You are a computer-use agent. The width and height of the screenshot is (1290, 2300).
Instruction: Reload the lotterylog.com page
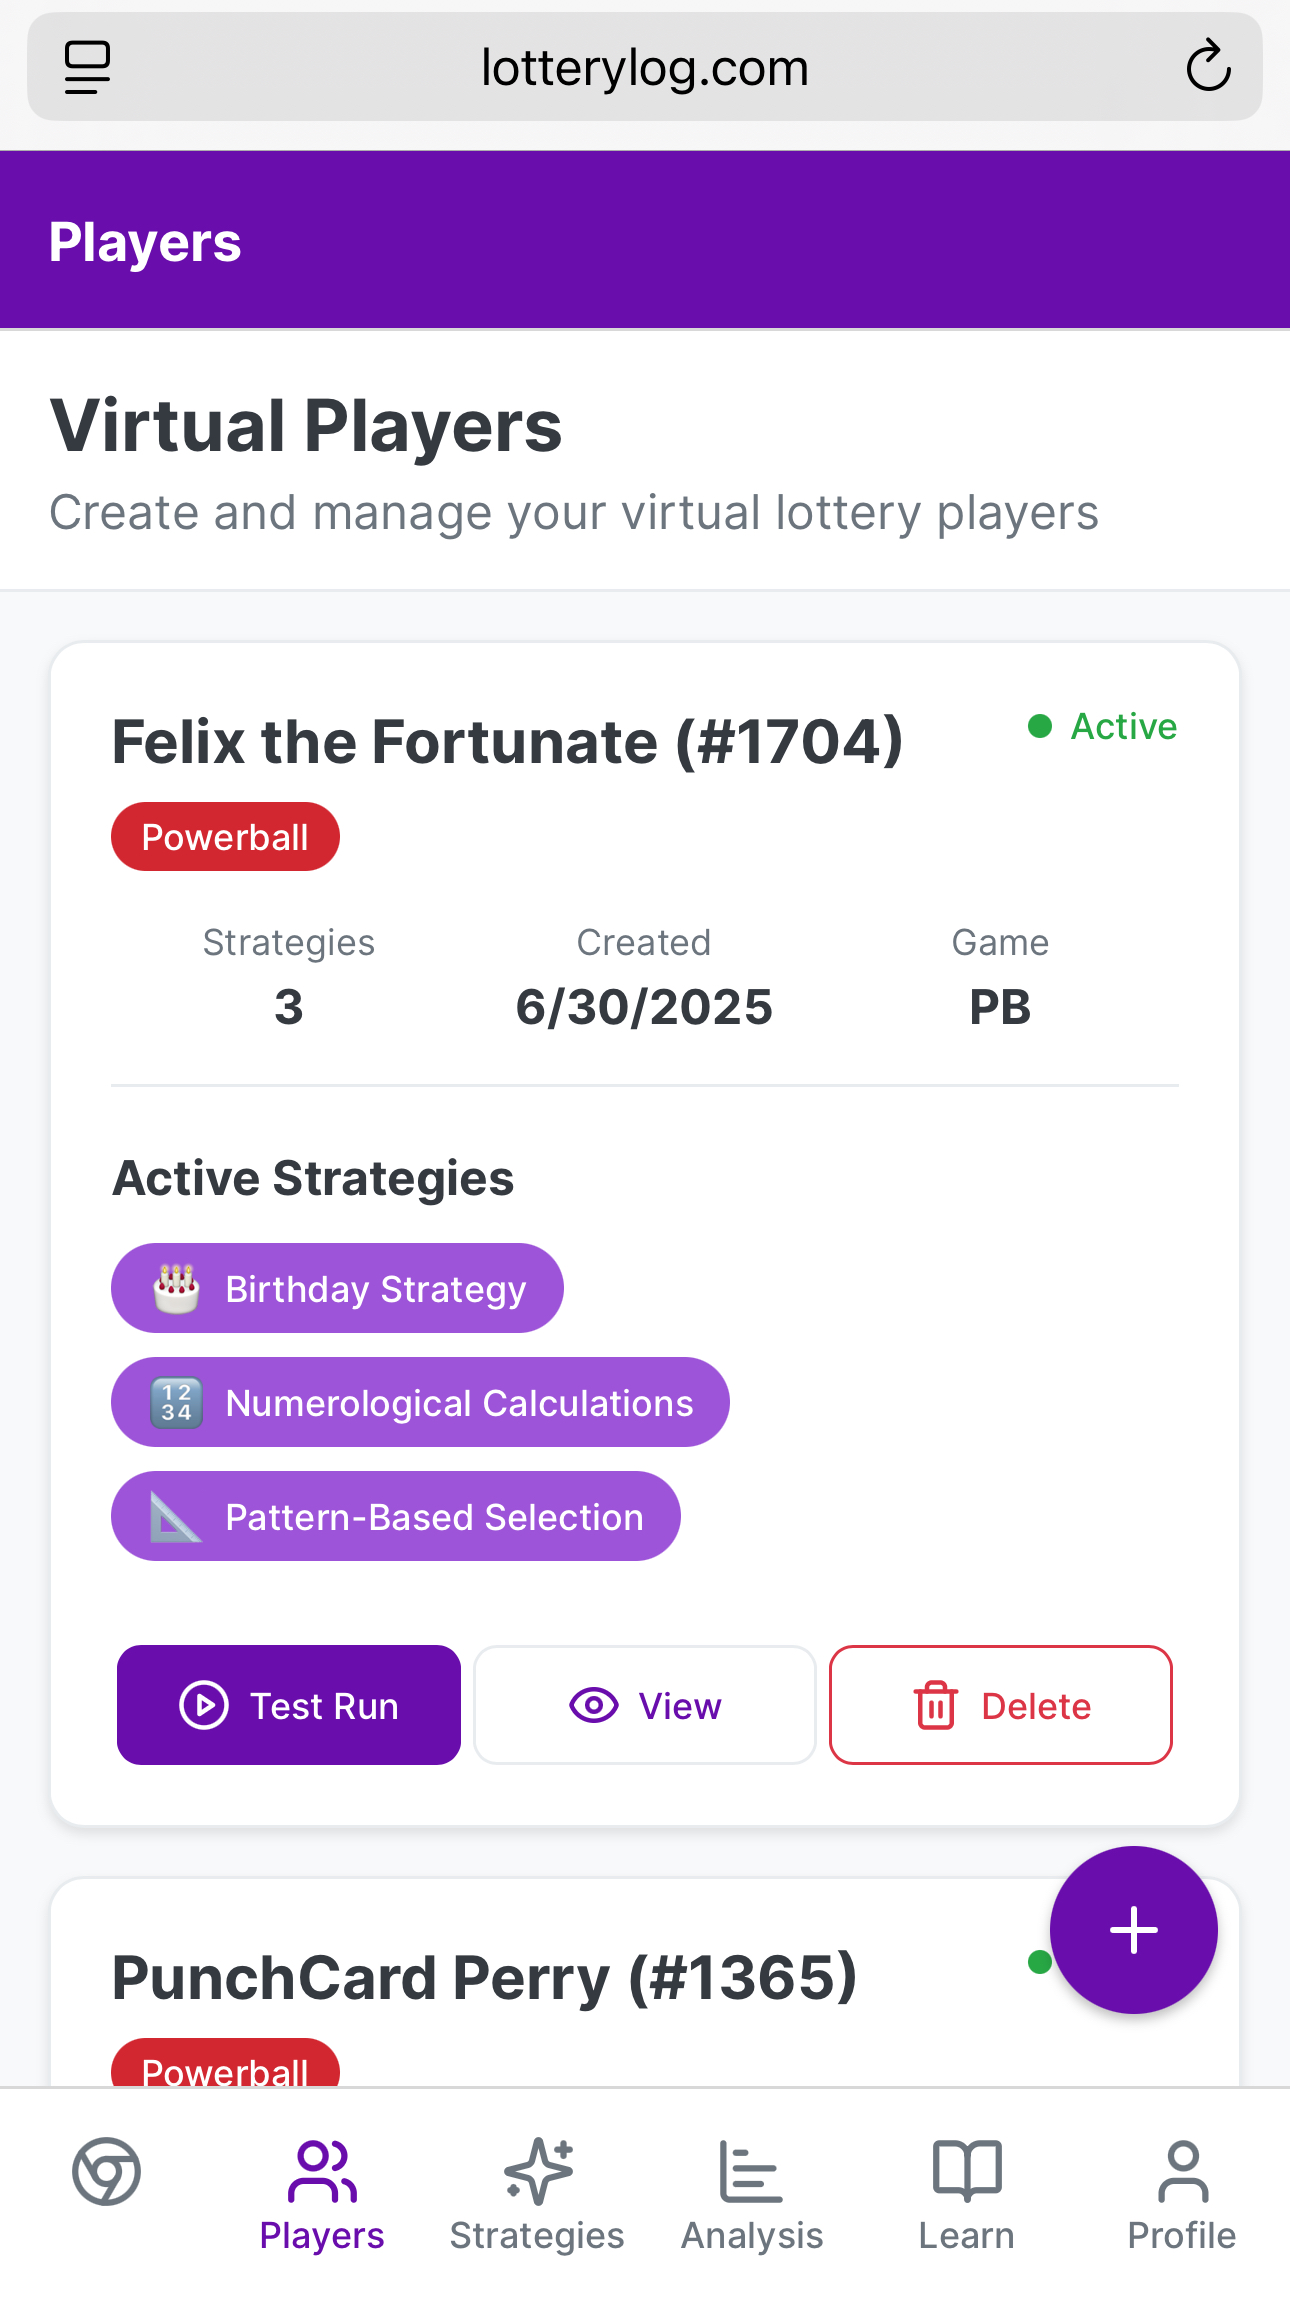1208,68
